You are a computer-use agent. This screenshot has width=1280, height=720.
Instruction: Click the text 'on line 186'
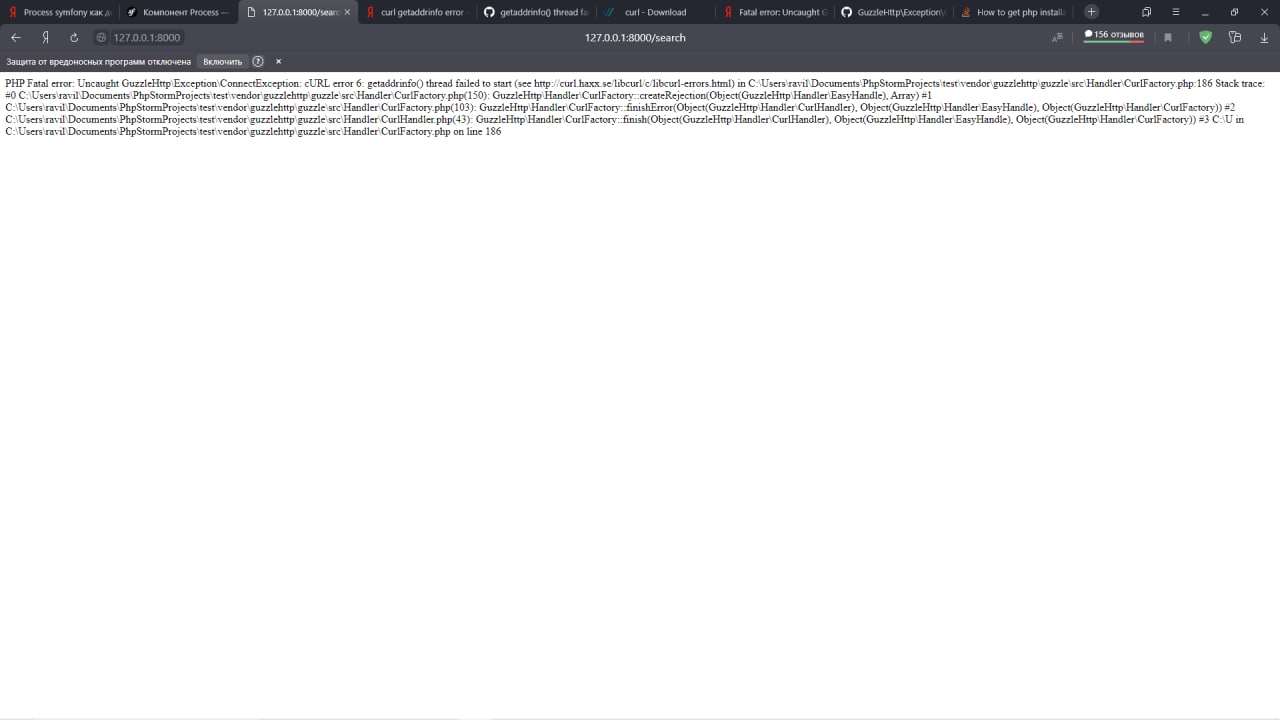click(476, 131)
